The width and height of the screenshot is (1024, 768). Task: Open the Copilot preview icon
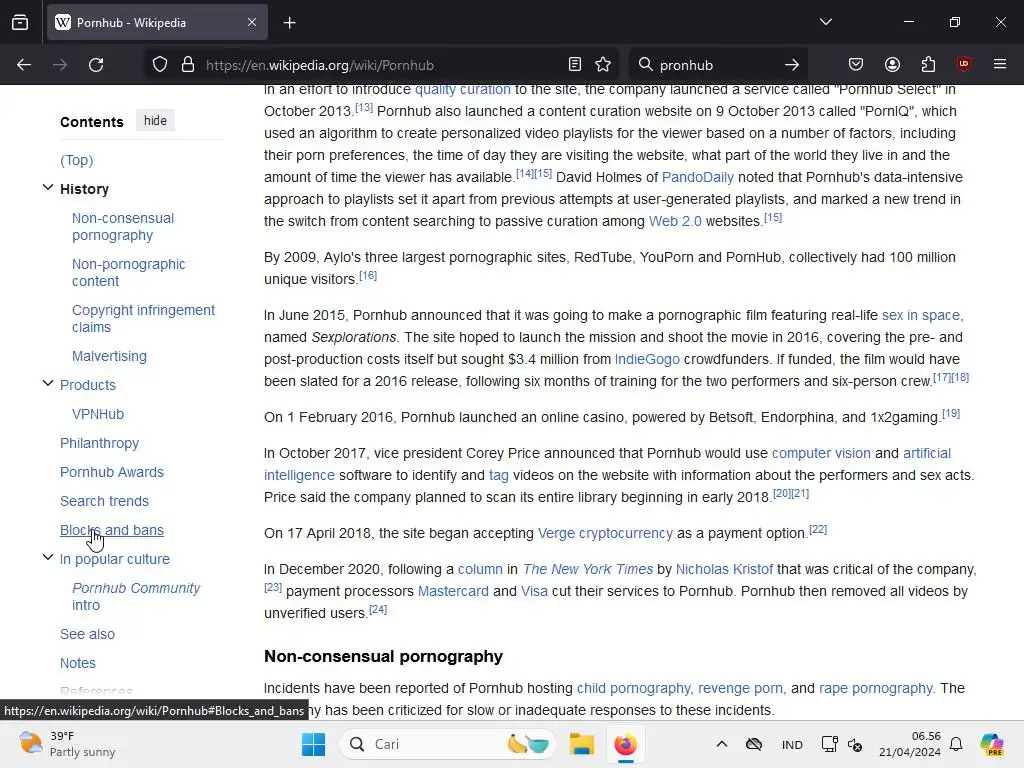point(992,744)
